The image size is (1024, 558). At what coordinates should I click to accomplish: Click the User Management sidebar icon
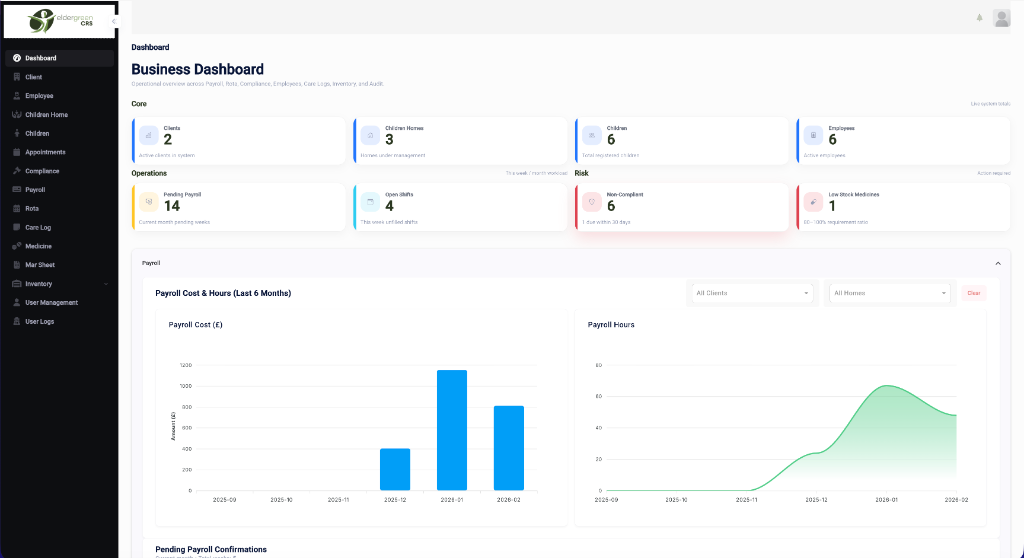pyautogui.click(x=17, y=303)
